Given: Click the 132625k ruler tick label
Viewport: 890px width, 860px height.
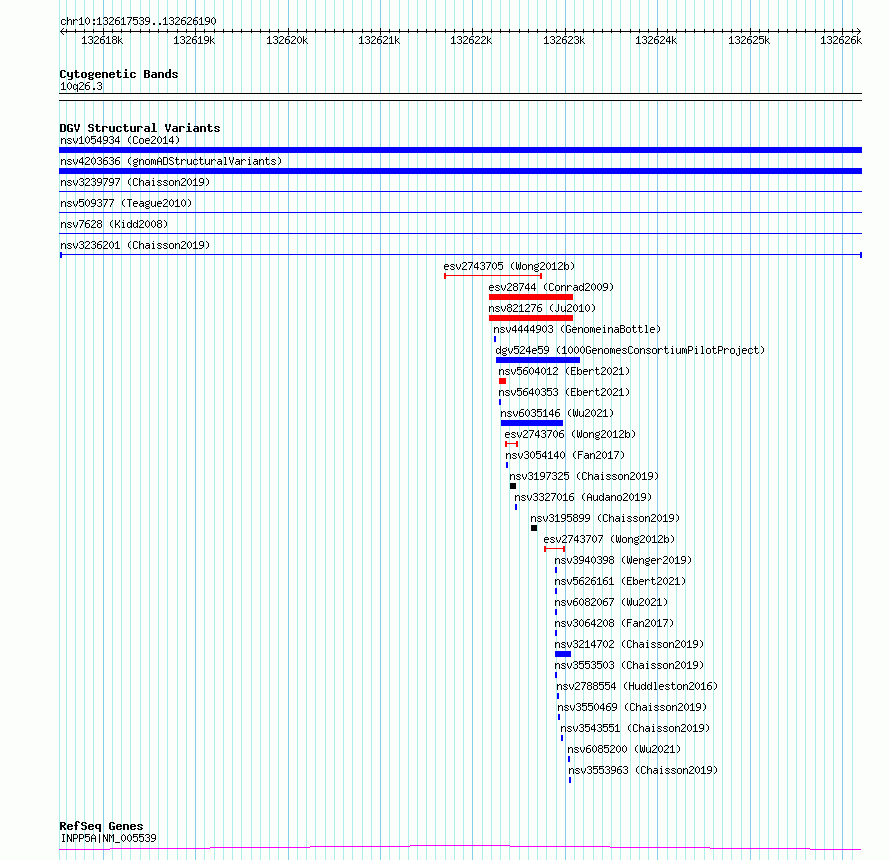Looking at the screenshot, I should pos(749,40).
